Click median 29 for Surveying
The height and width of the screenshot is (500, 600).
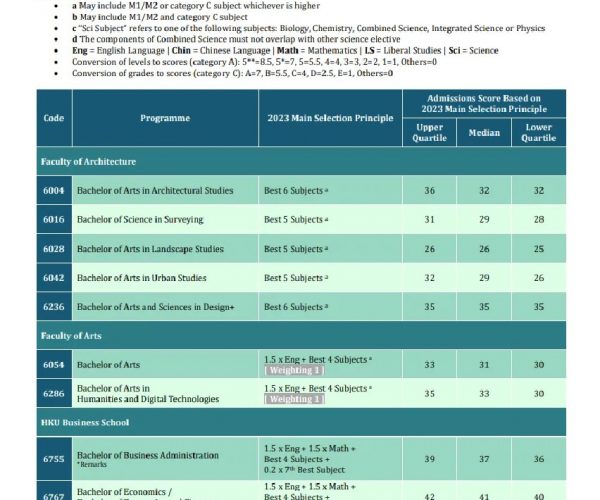tap(484, 219)
